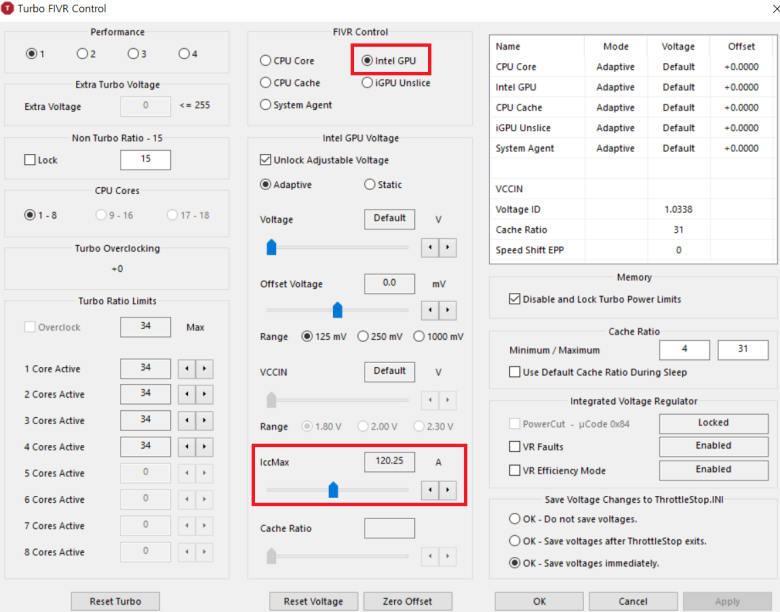Click right arrow for GPU Voltage
This screenshot has width=780, height=612.
[447, 247]
